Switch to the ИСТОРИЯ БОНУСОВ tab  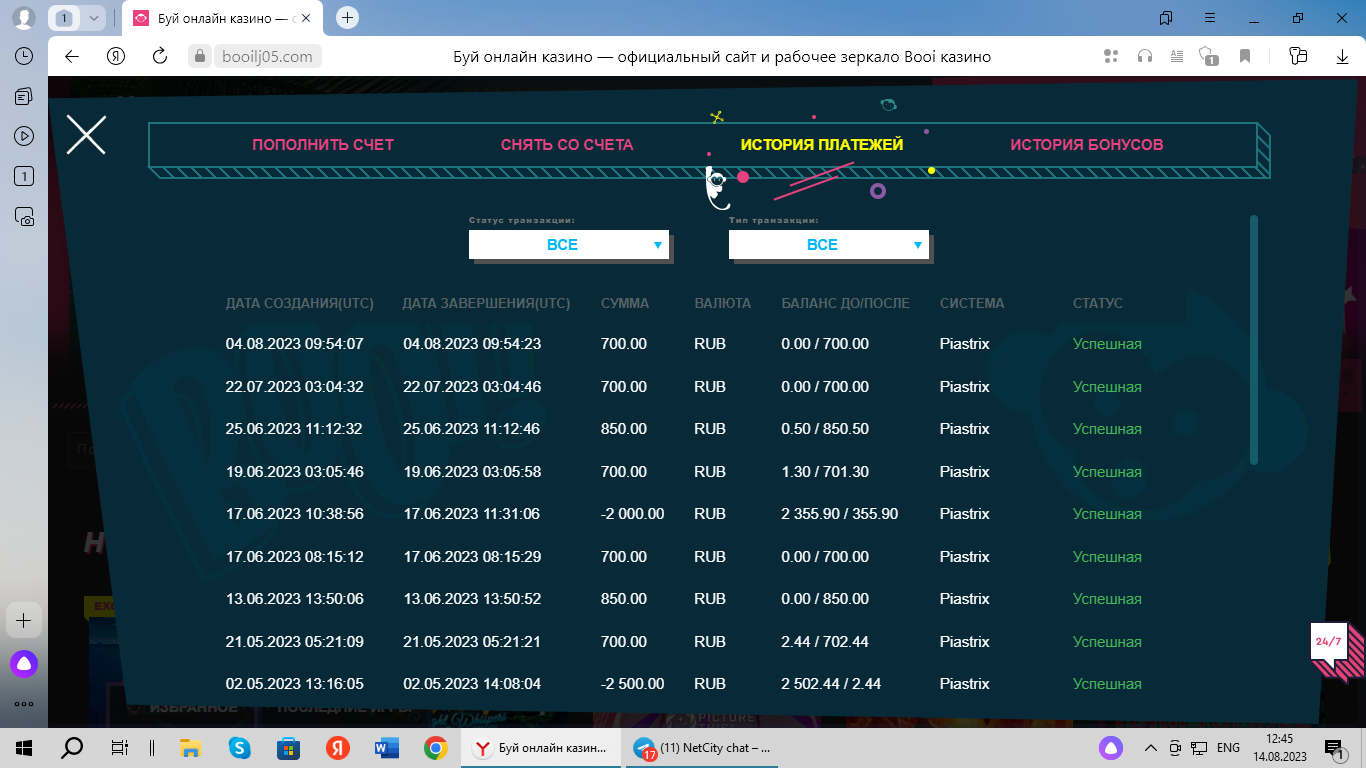pyautogui.click(x=1087, y=145)
